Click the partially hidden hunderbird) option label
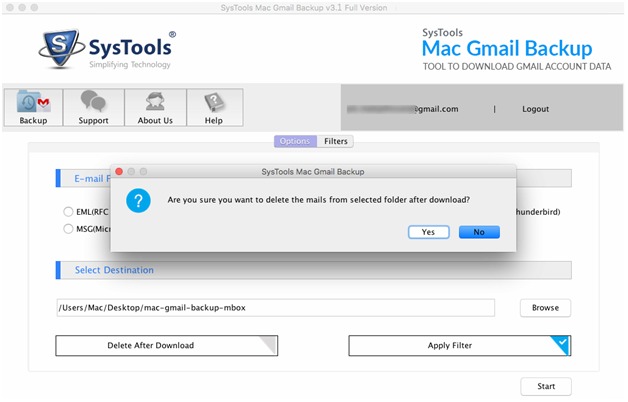 pyautogui.click(x=538, y=212)
